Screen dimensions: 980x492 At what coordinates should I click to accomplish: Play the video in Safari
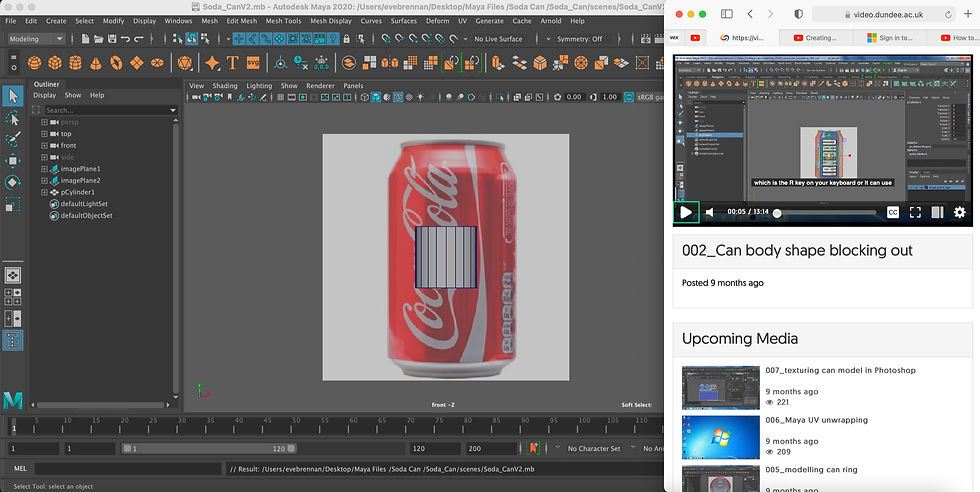pyautogui.click(x=686, y=212)
